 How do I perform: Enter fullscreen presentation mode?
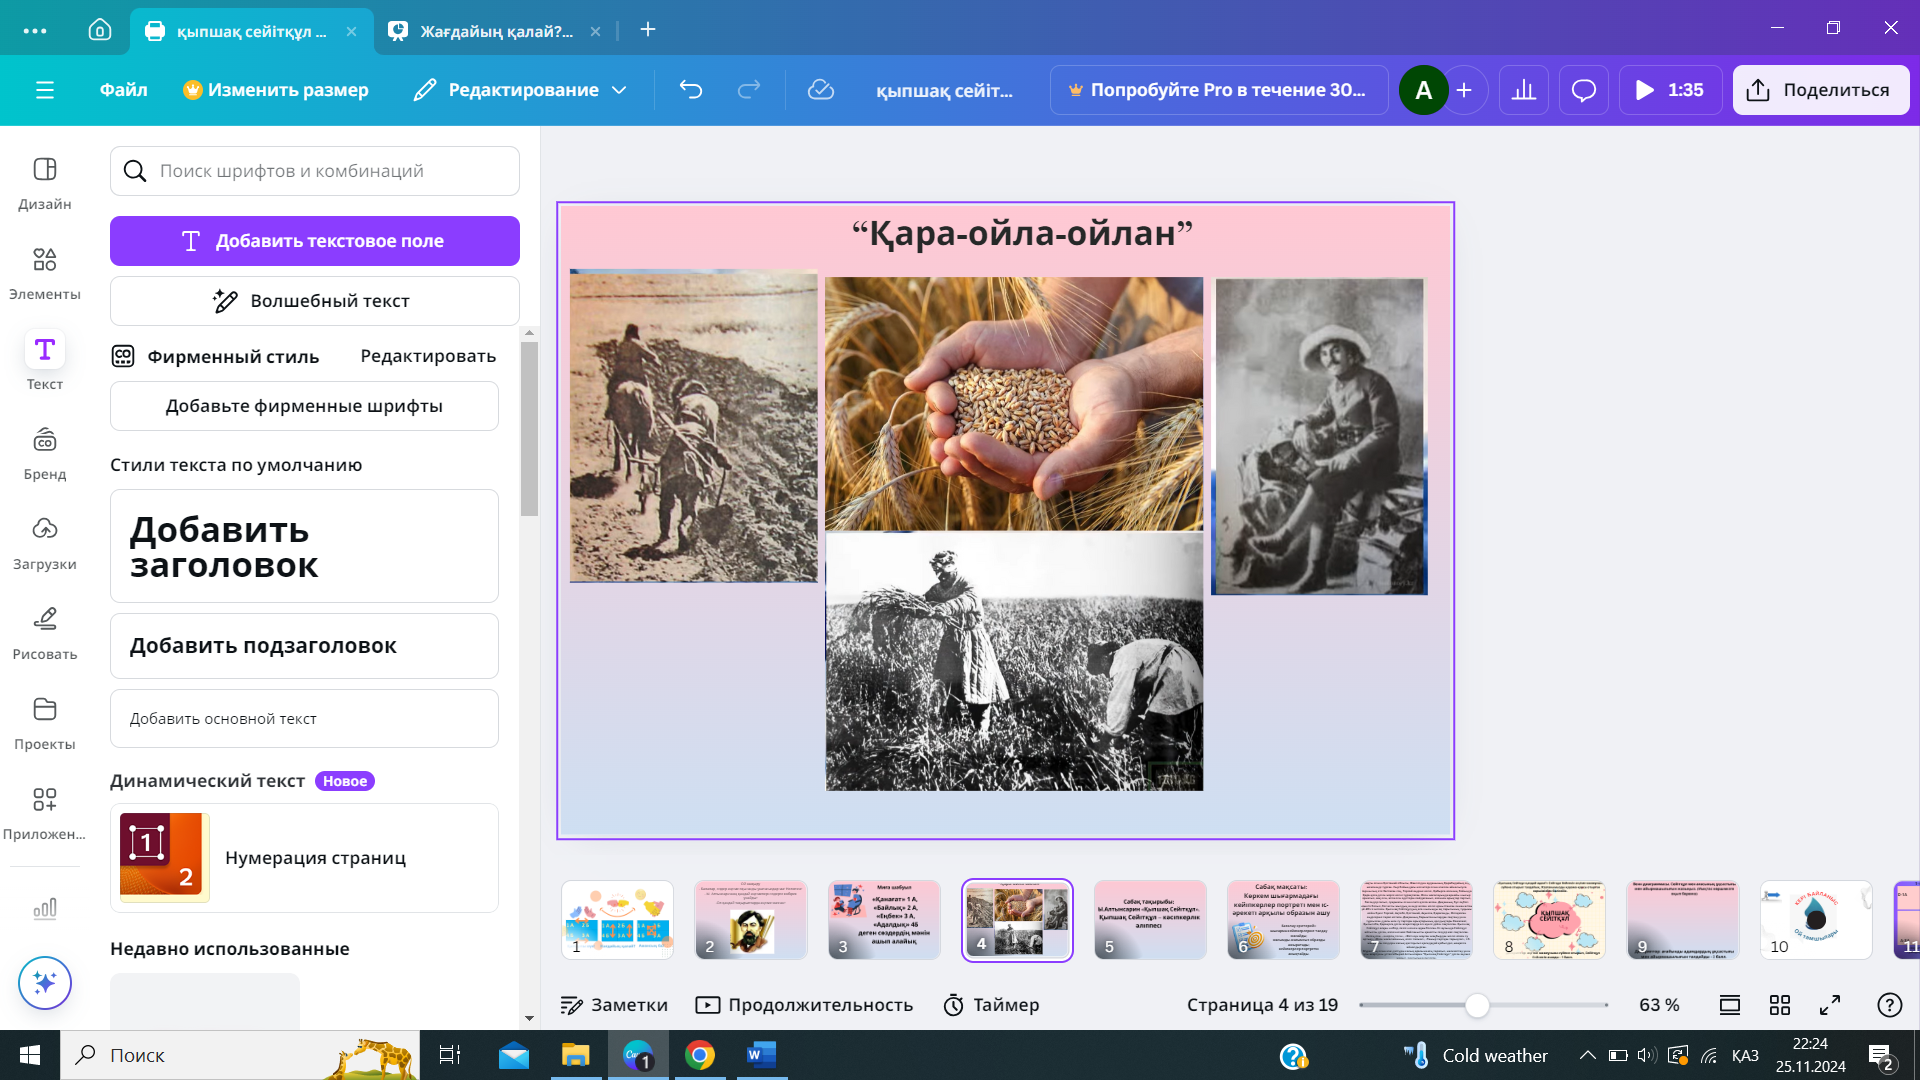click(x=1830, y=1005)
